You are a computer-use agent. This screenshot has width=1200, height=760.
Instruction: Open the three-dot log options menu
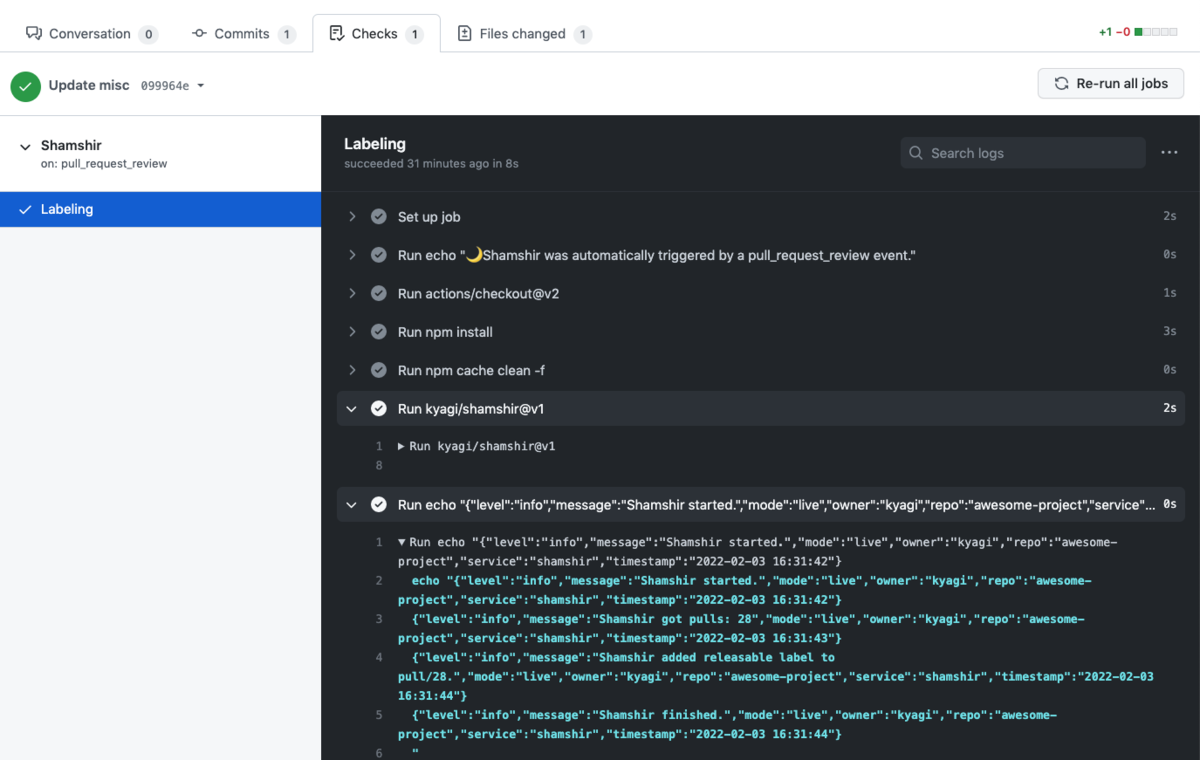click(1169, 153)
